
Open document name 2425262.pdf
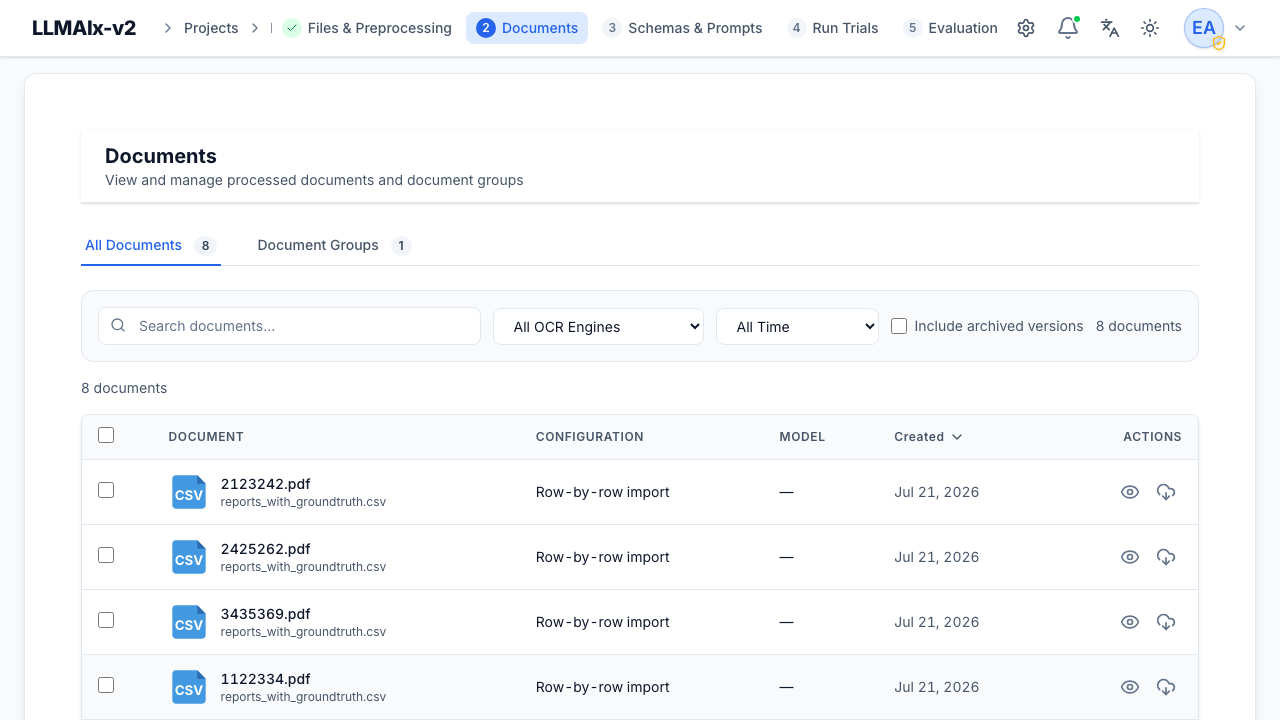coord(266,549)
